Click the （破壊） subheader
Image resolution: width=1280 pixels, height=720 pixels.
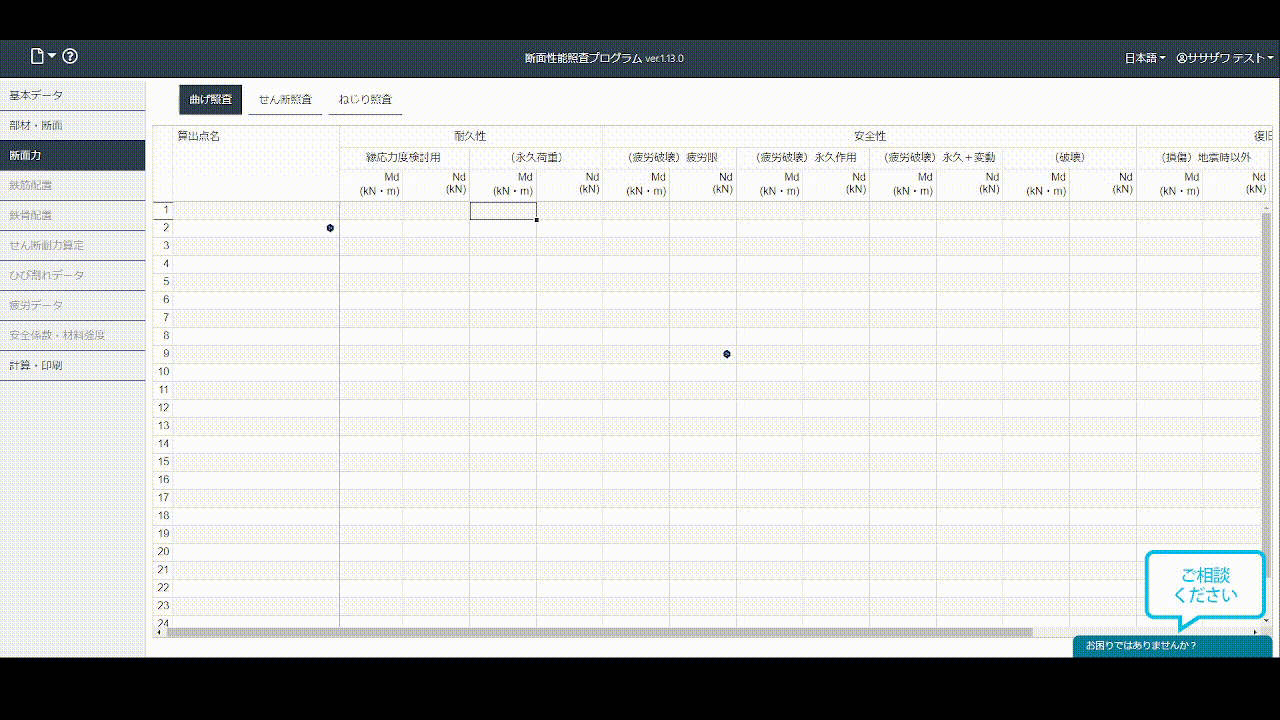(1069, 157)
